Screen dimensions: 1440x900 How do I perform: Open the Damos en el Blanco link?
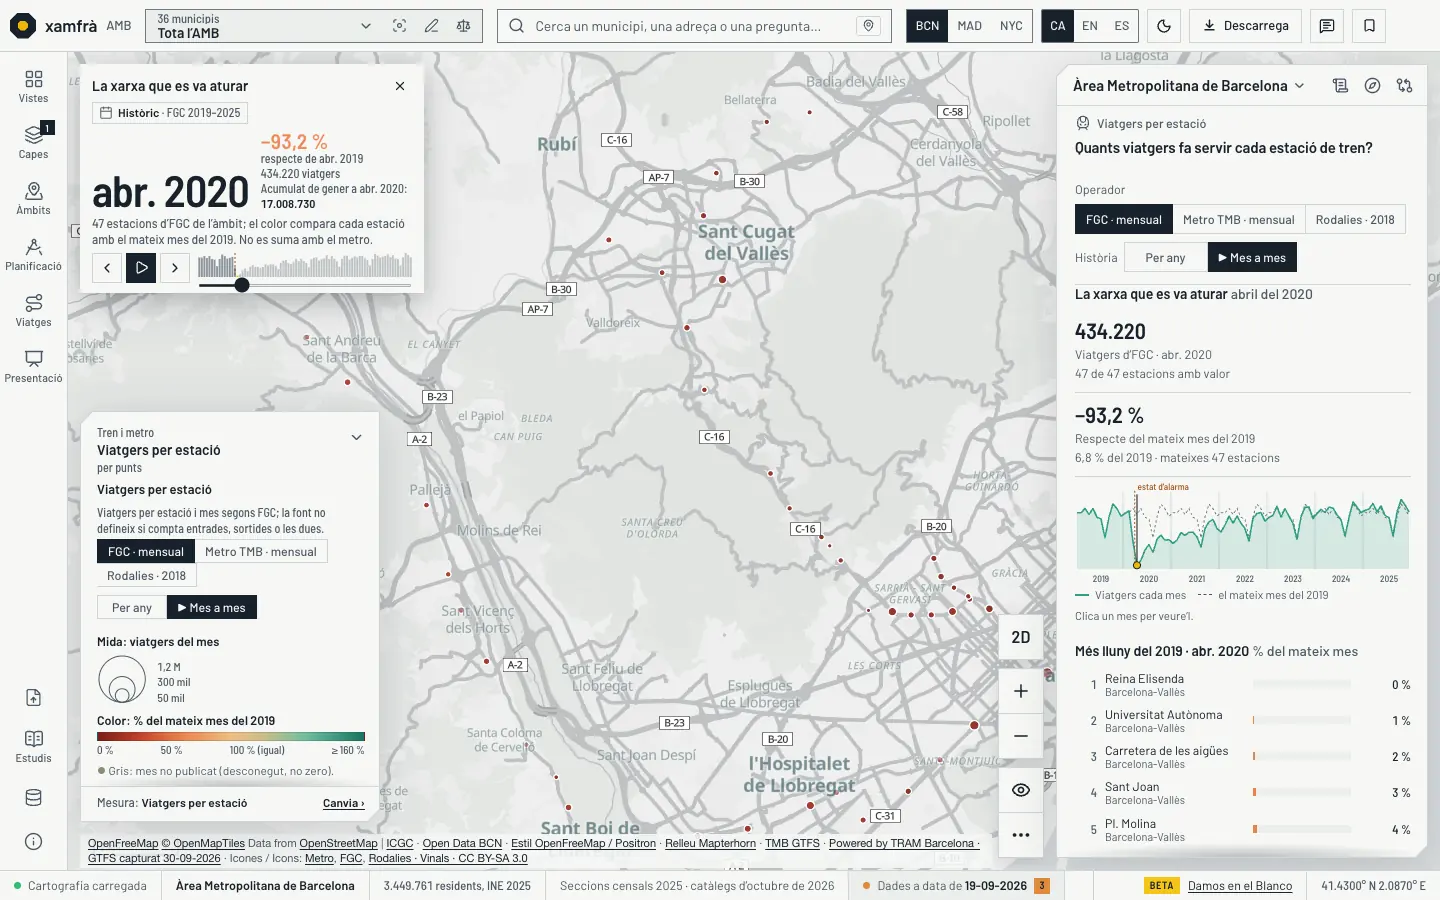coord(1240,886)
